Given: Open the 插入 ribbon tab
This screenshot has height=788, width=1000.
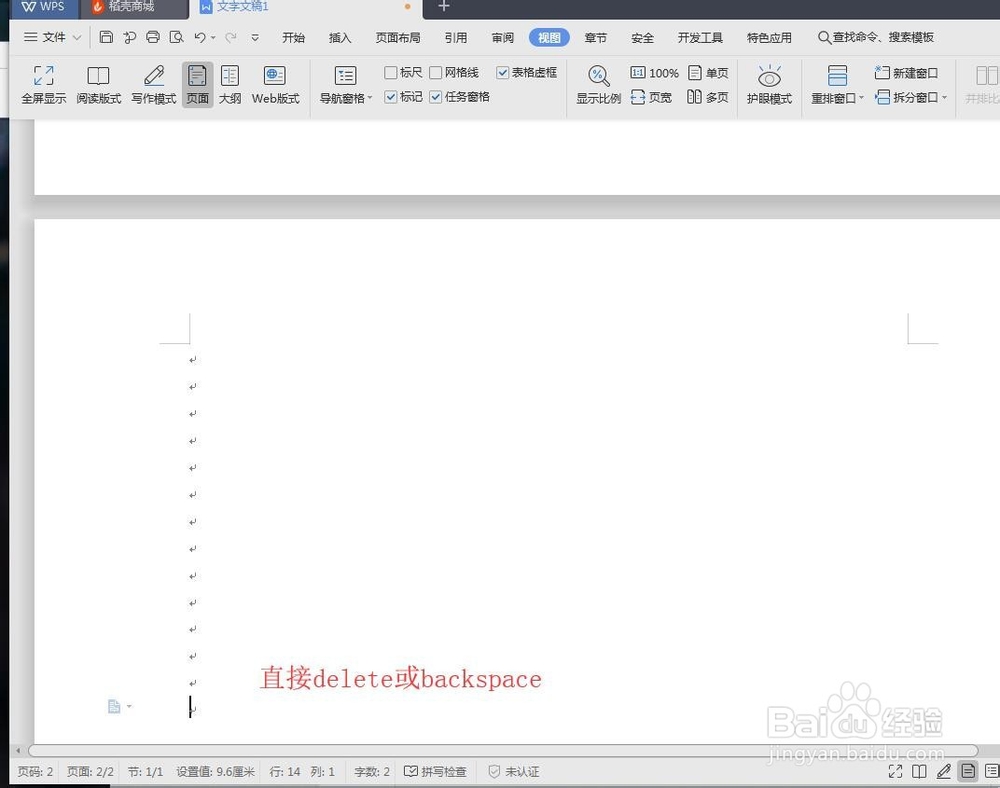Looking at the screenshot, I should click(x=340, y=38).
